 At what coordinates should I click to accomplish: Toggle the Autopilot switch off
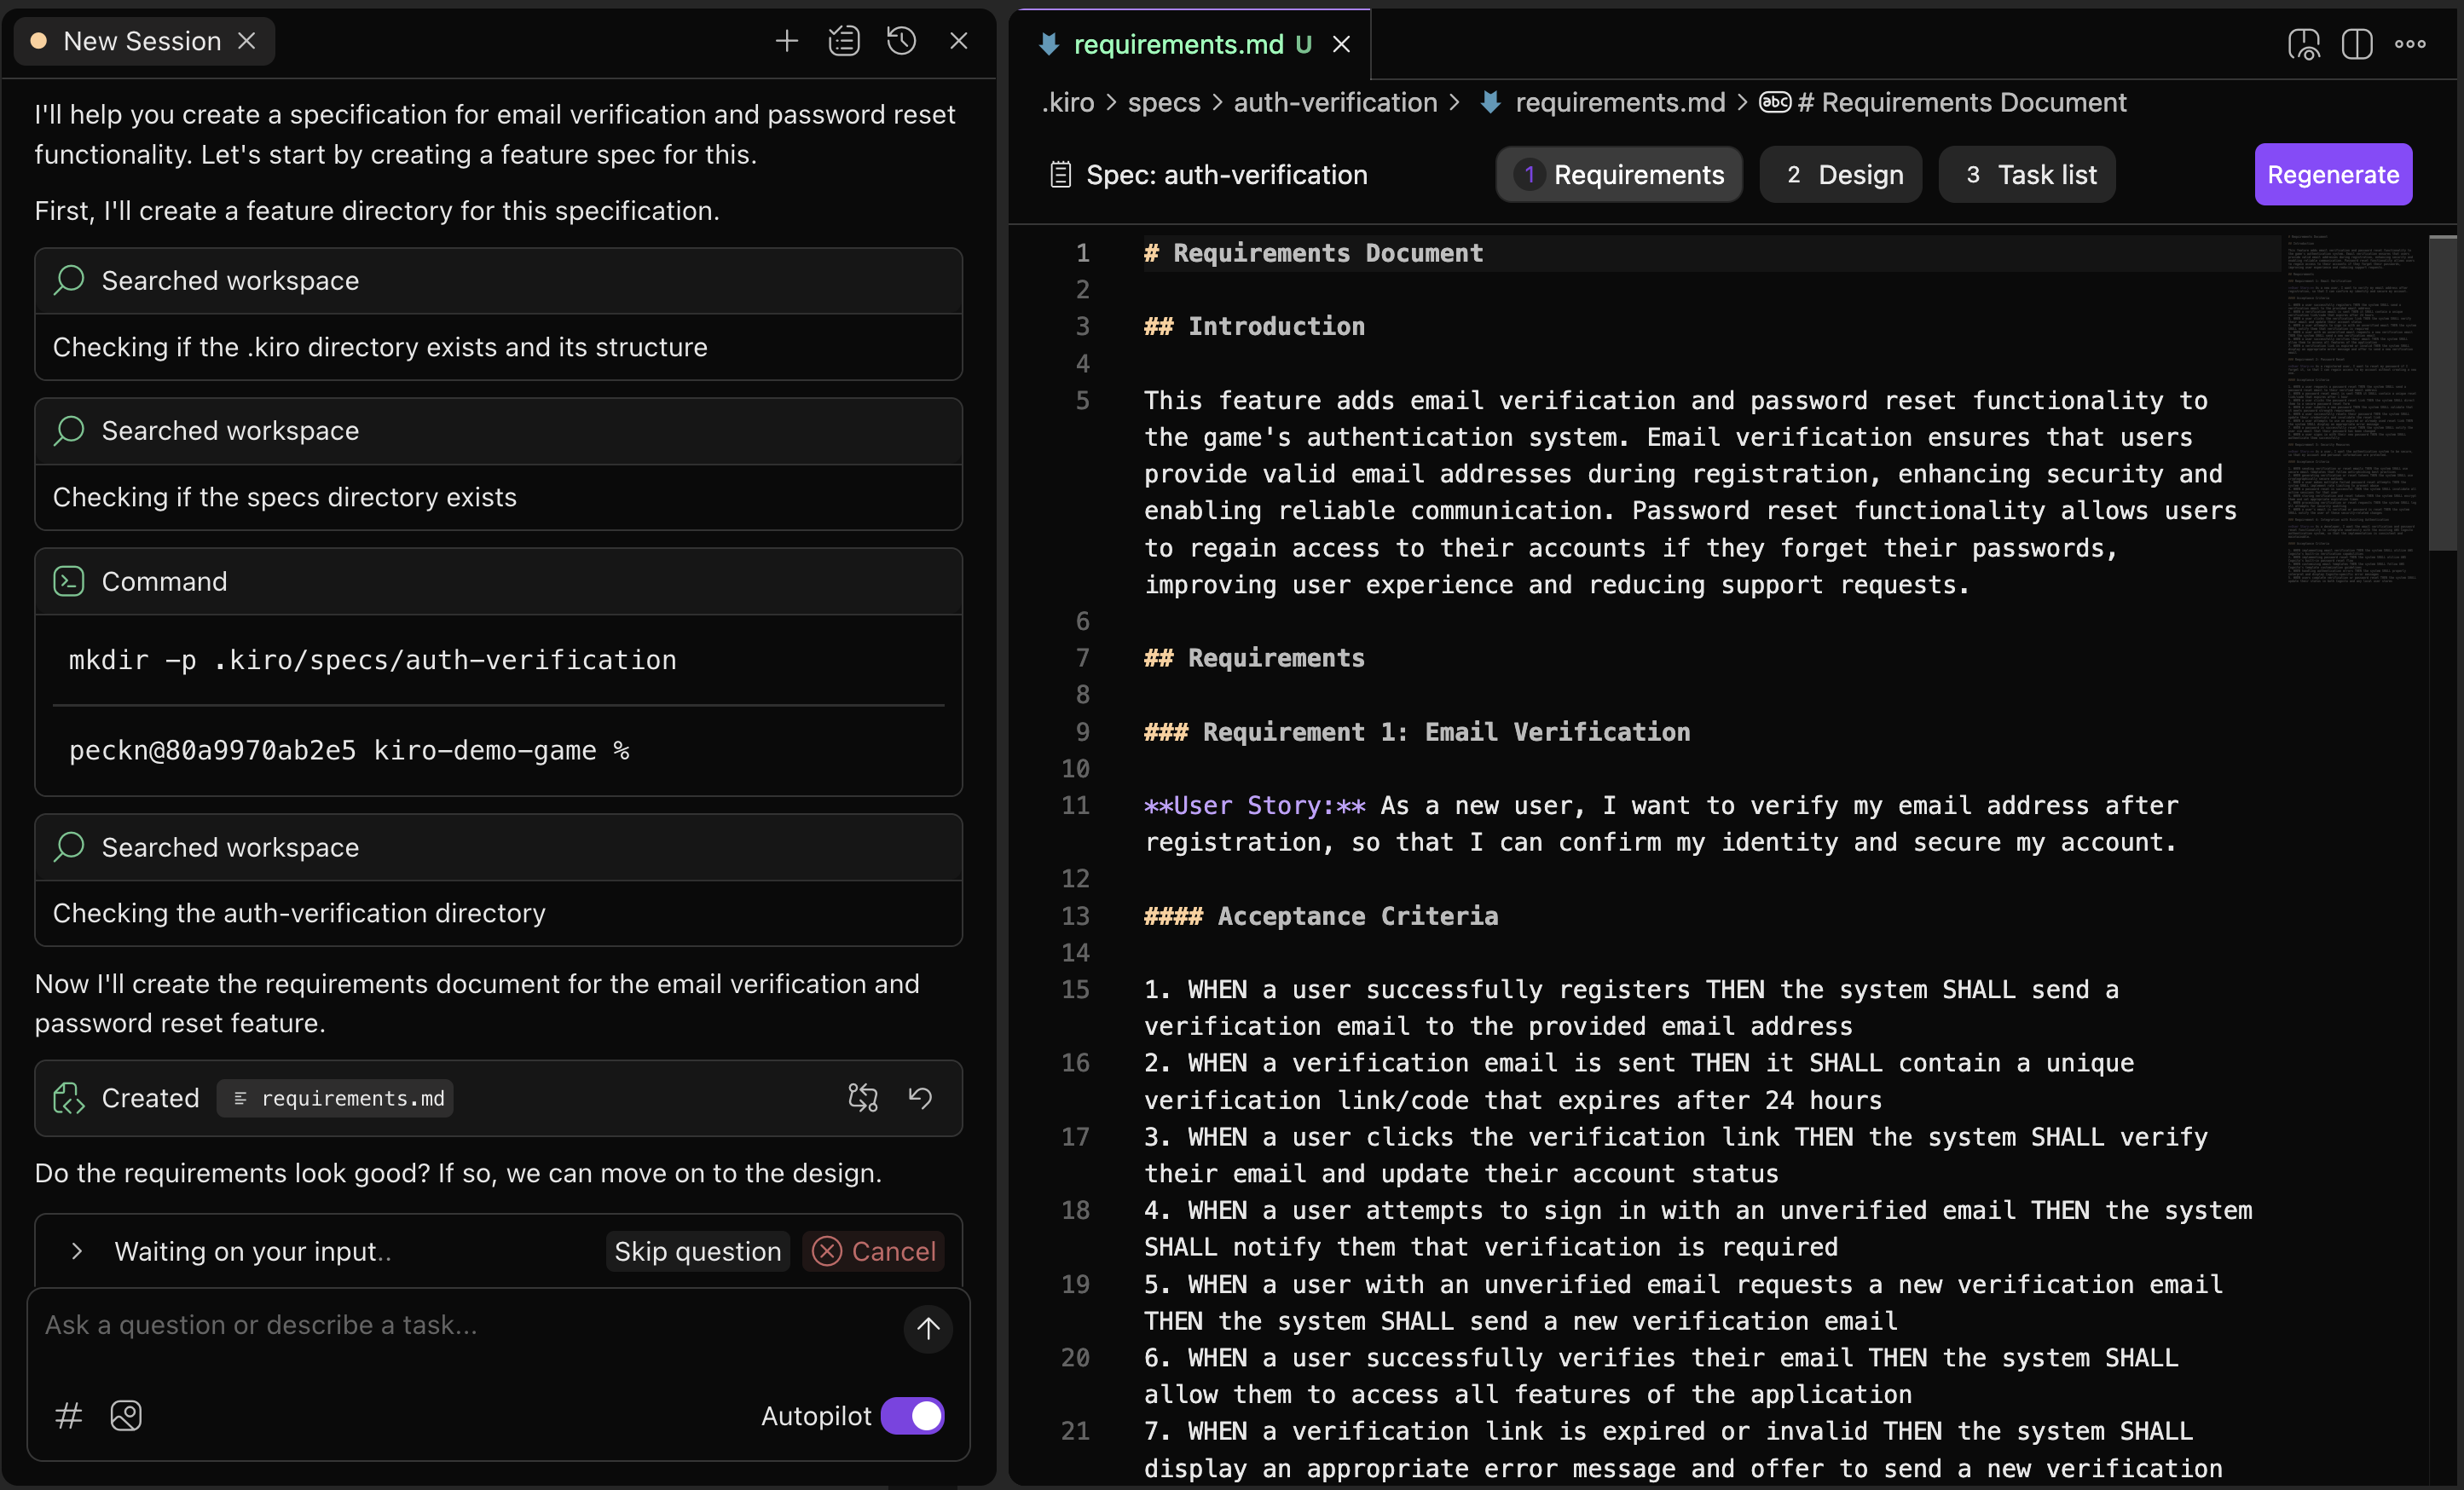click(x=912, y=1415)
